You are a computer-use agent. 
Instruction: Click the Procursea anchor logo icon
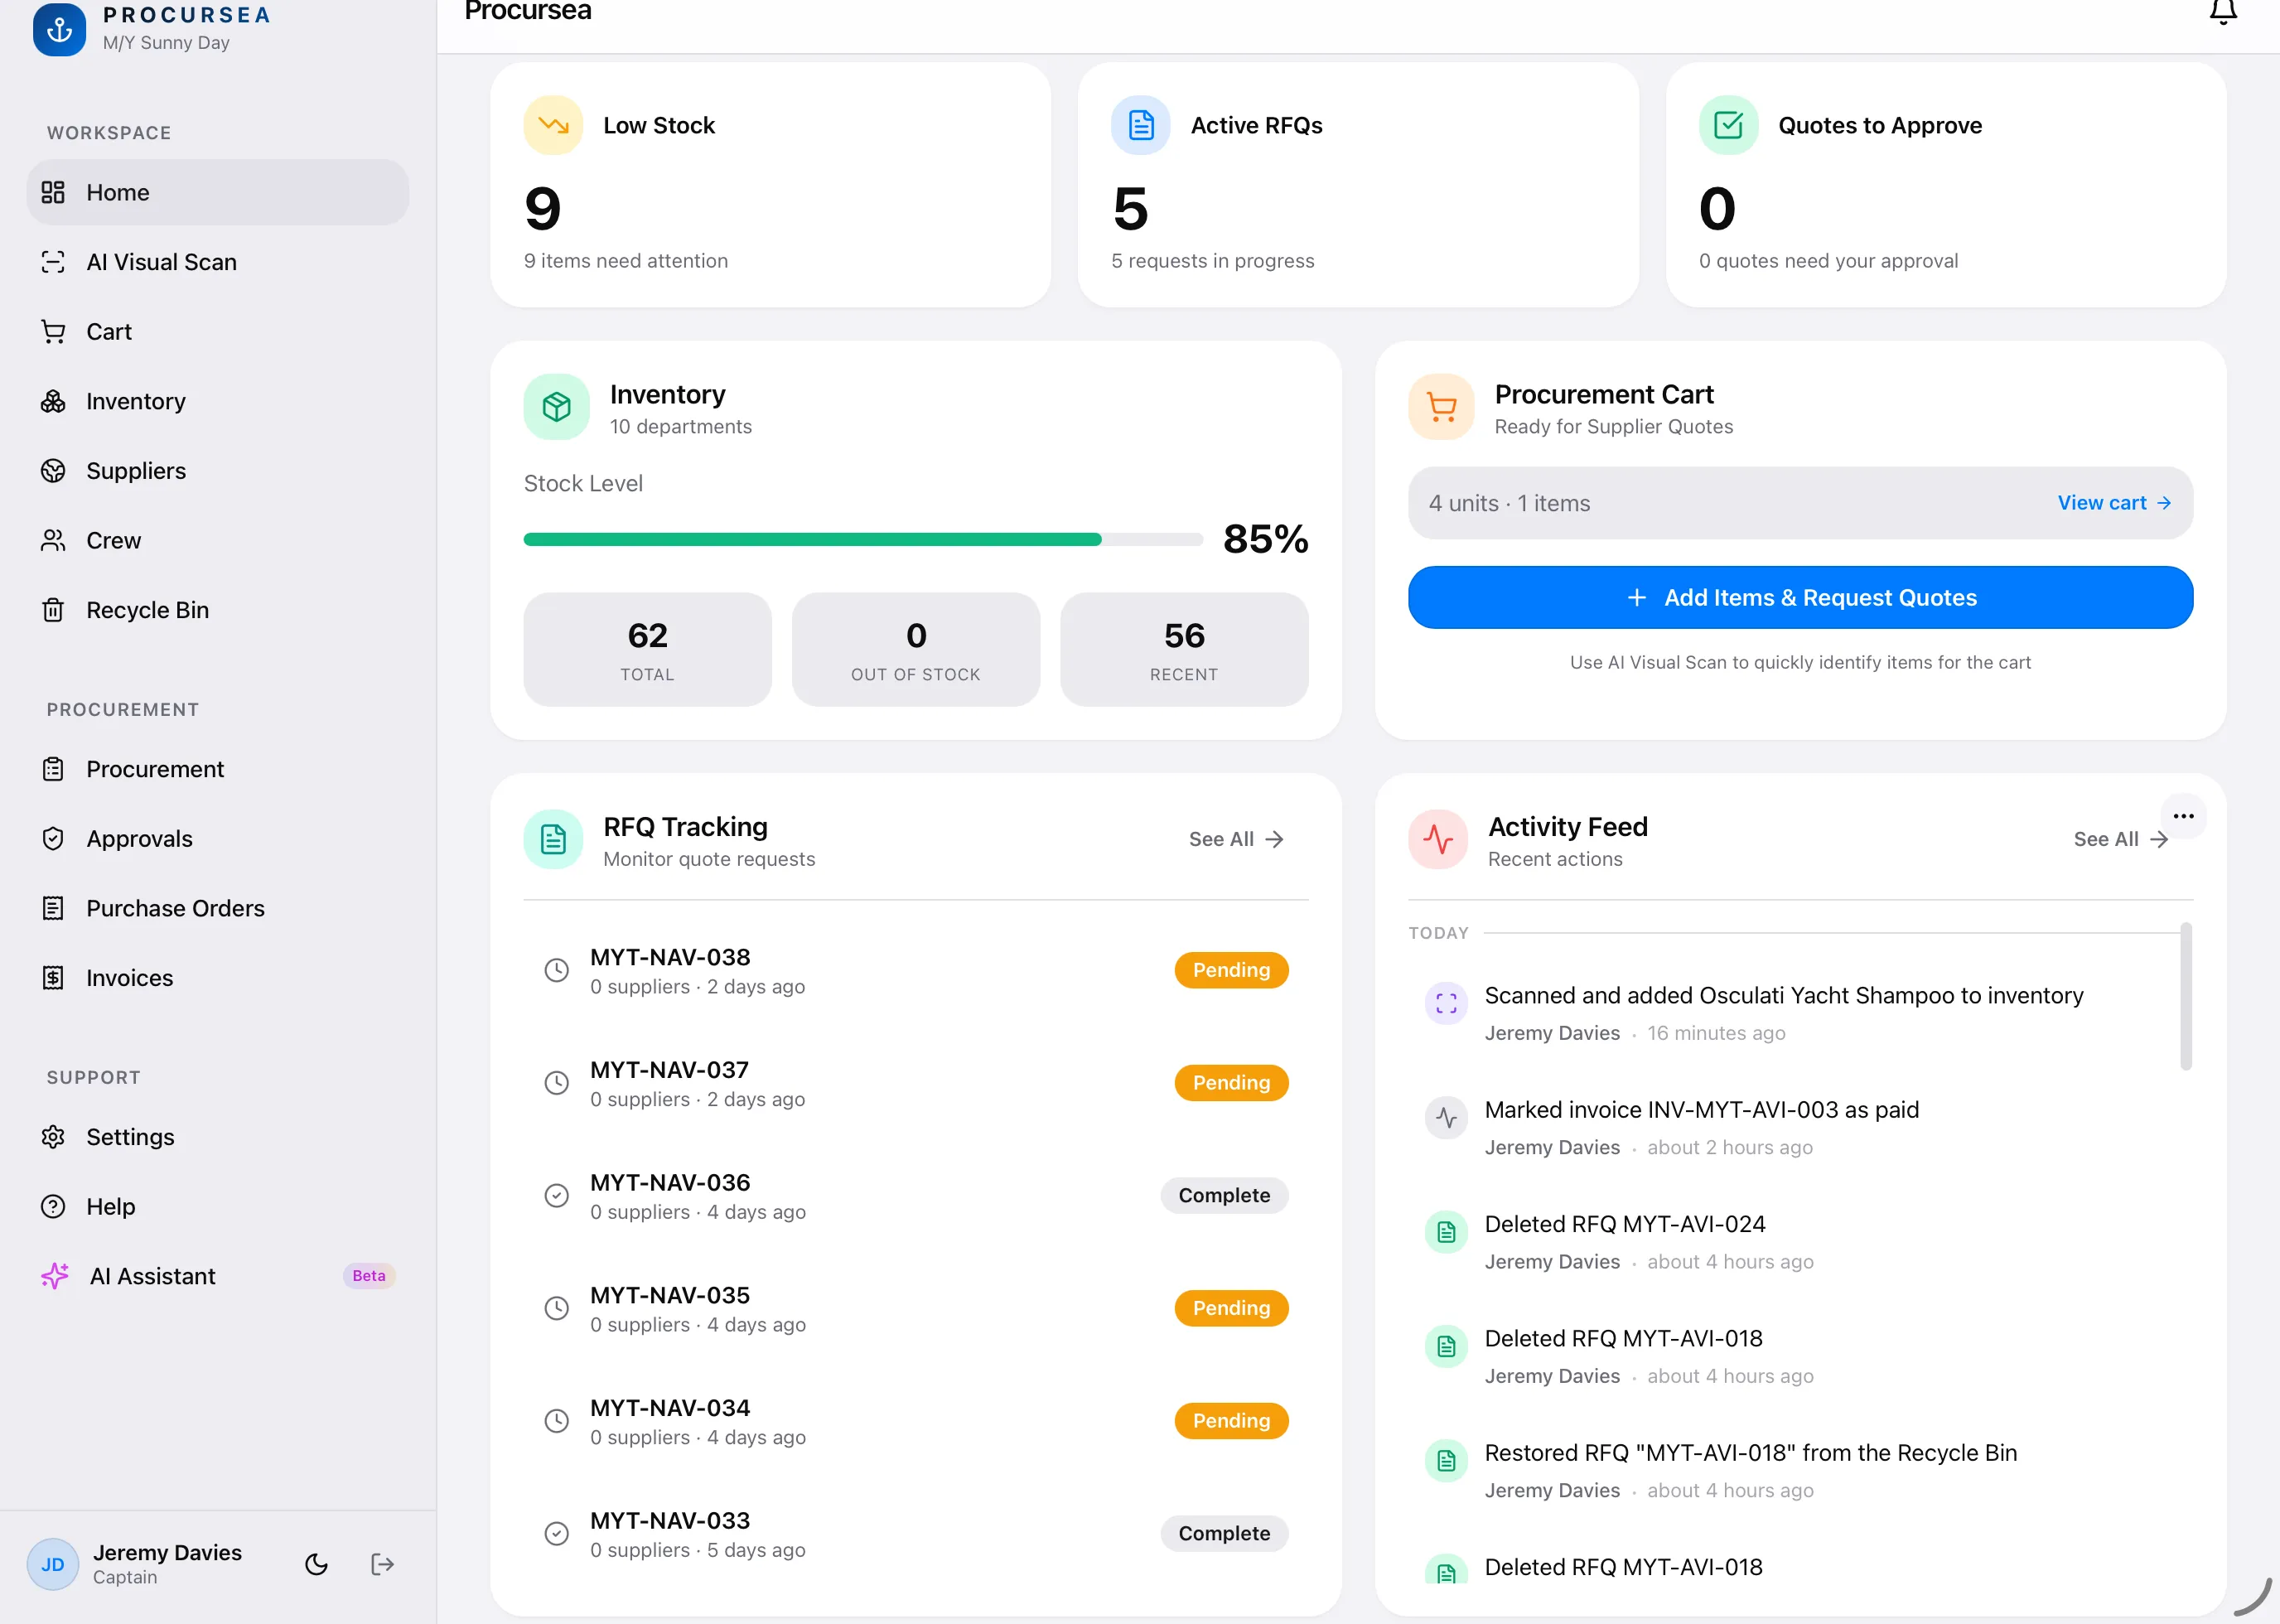pos(59,30)
